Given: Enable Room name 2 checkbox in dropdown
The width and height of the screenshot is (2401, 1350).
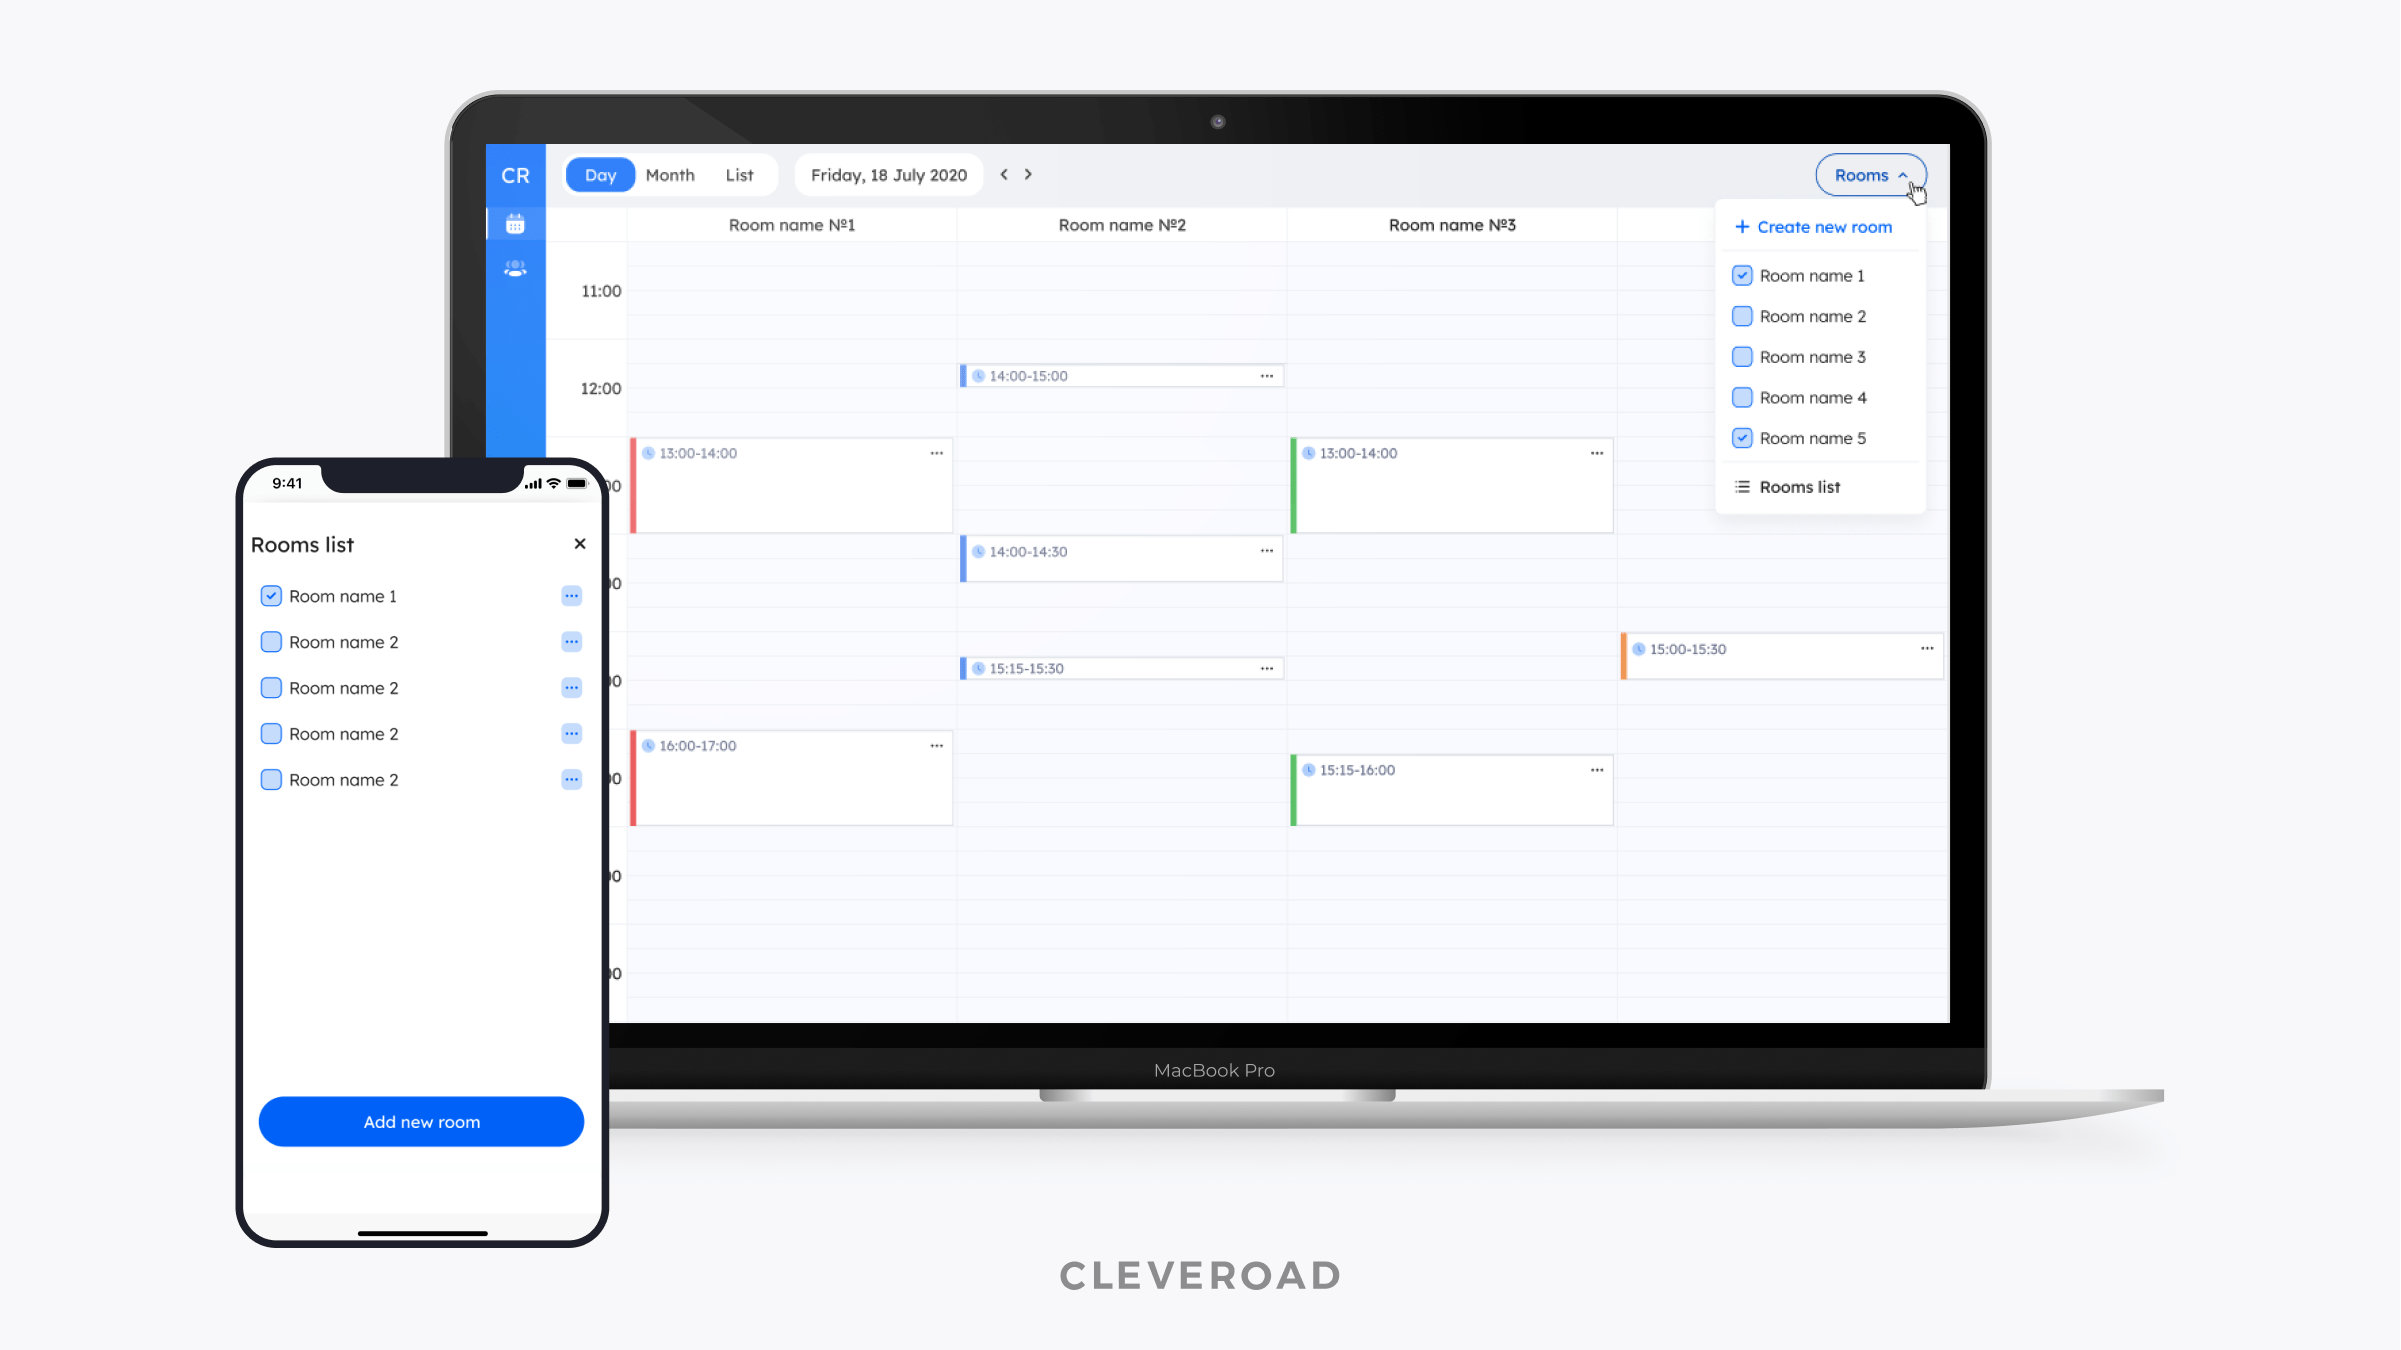Looking at the screenshot, I should click(x=1743, y=316).
